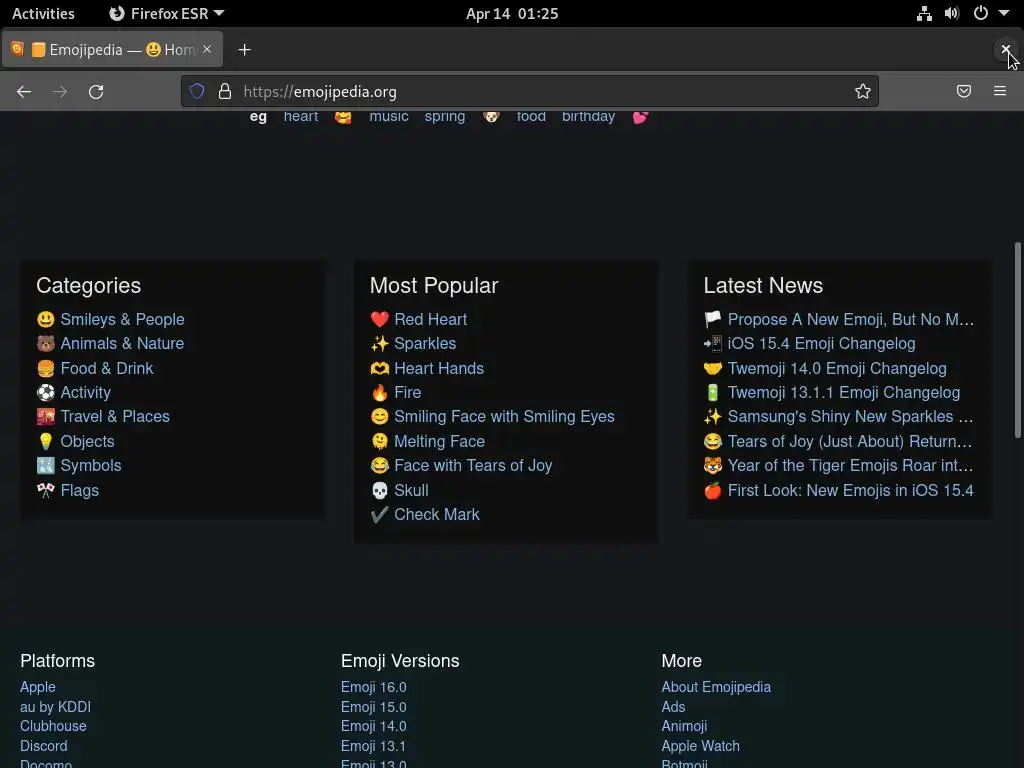This screenshot has height=768, width=1024.
Task: Open Travel & Places category
Action: 115,417
